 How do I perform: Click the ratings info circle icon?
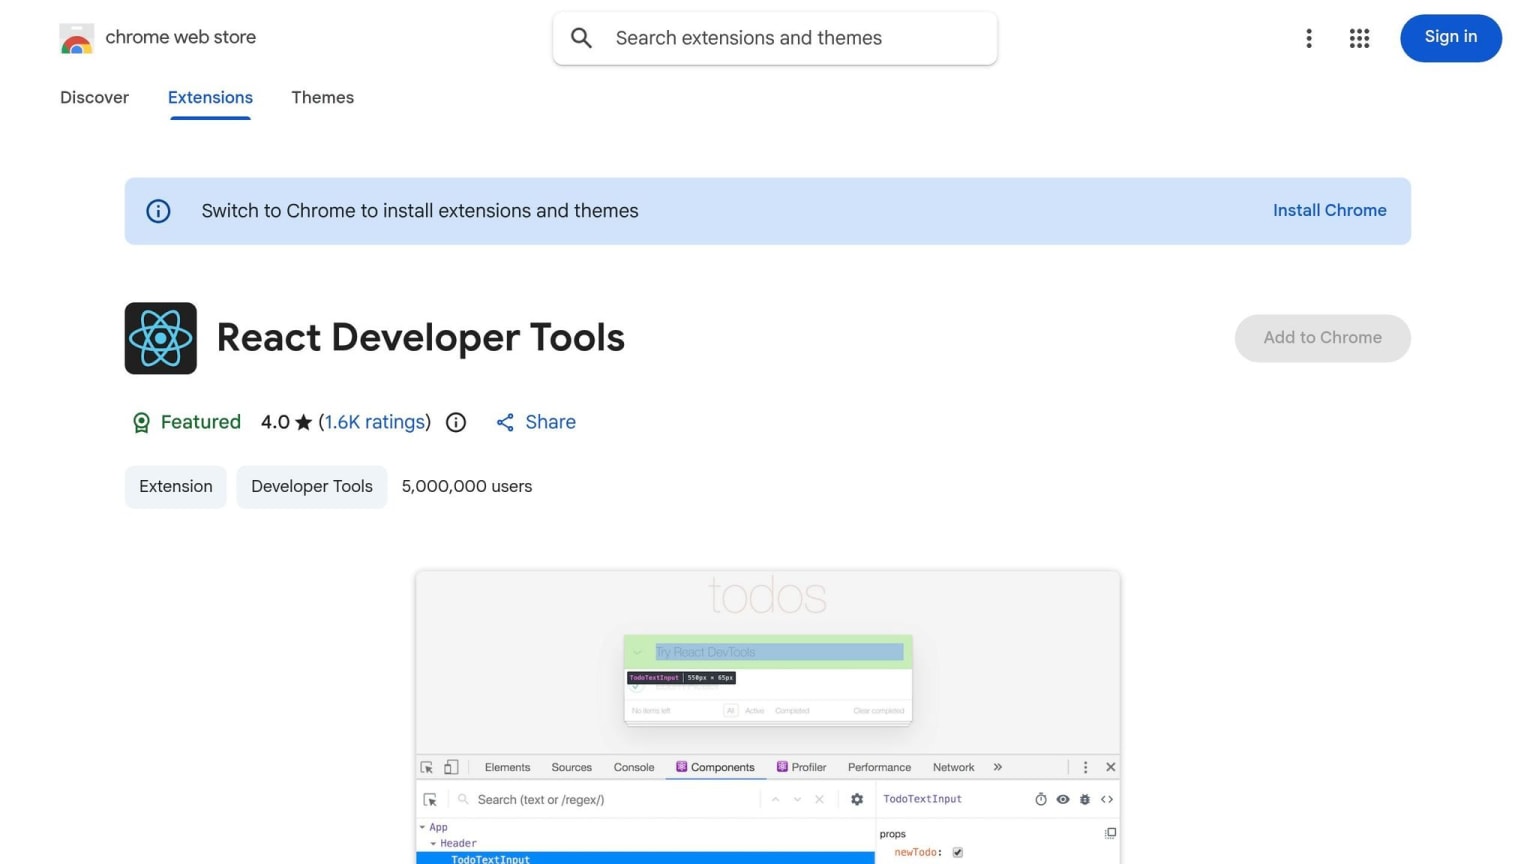point(456,422)
